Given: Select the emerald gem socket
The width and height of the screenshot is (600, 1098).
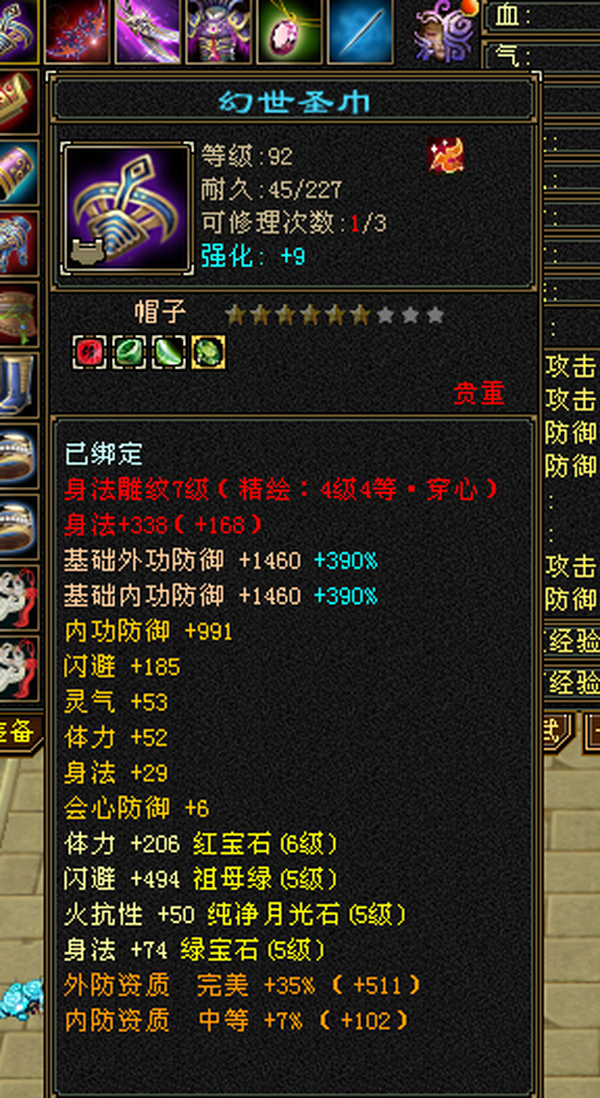Looking at the screenshot, I should point(130,352).
